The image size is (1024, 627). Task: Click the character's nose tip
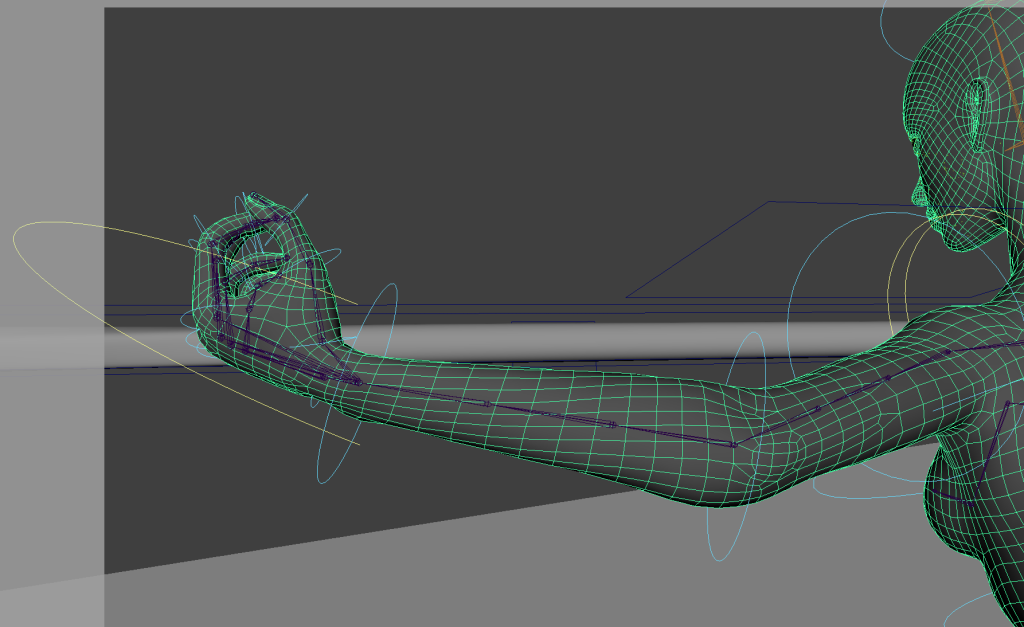click(914, 190)
